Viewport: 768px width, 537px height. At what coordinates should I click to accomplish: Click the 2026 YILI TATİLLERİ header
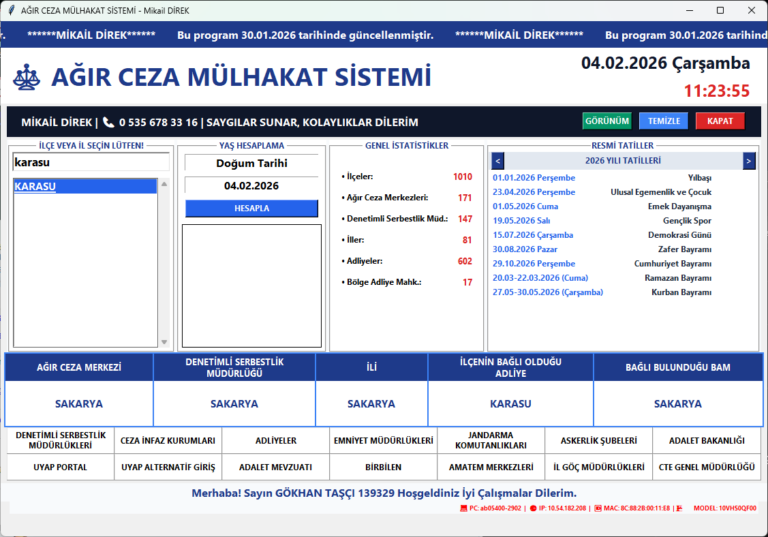tap(623, 161)
